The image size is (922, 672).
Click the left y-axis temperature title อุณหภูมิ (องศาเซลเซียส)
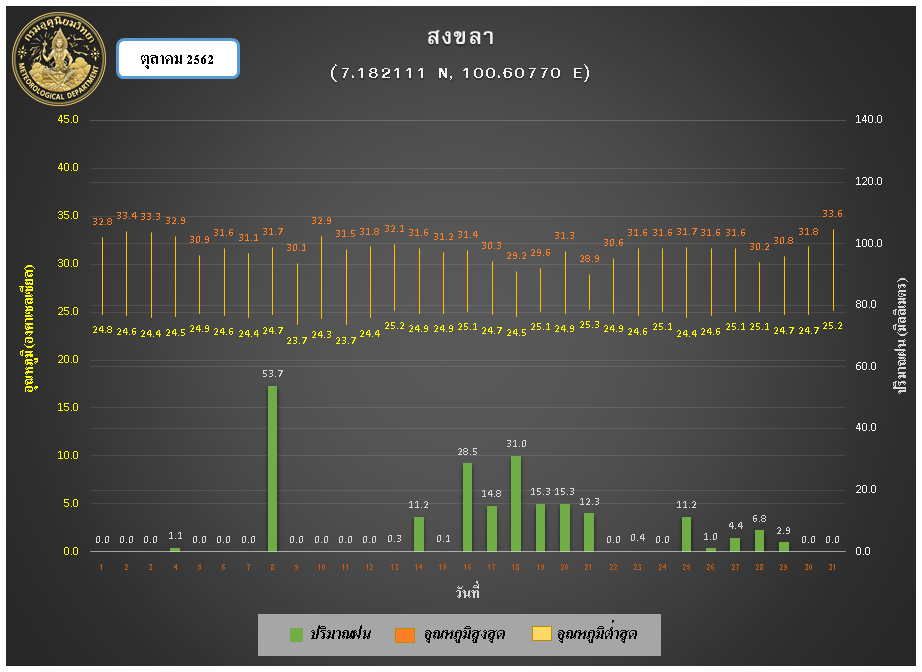tap(28, 329)
